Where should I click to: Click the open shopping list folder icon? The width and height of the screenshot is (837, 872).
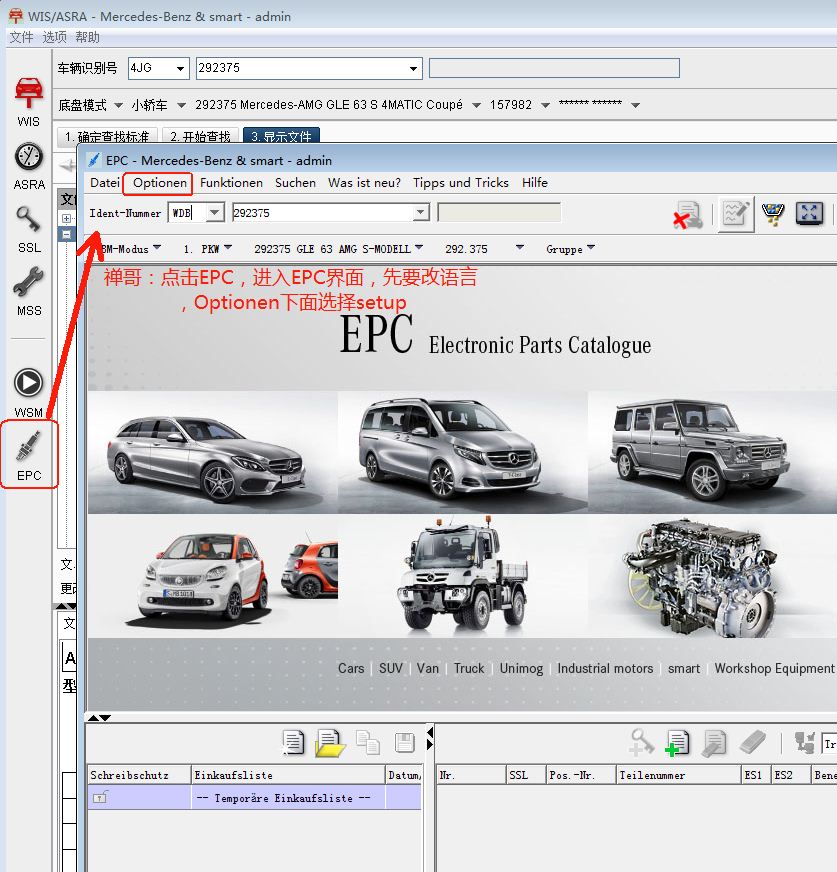point(330,742)
